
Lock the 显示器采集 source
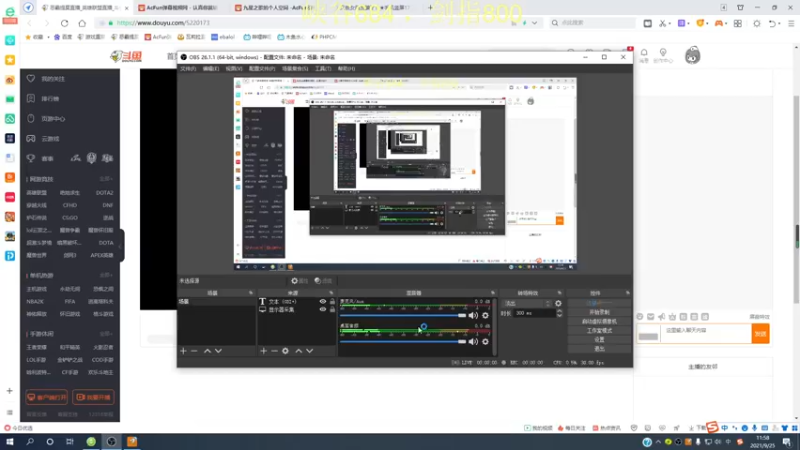pos(332,309)
